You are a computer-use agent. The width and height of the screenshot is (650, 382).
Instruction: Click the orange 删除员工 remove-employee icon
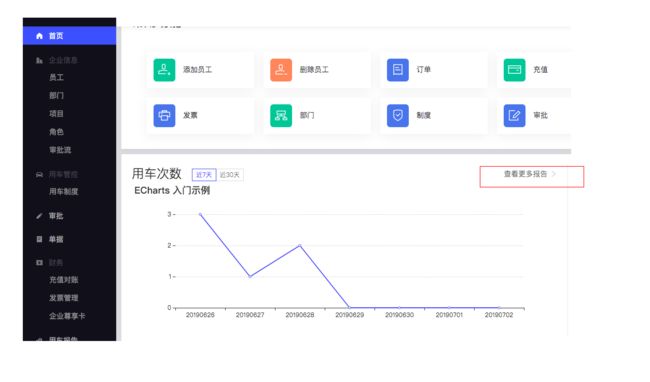[281, 70]
